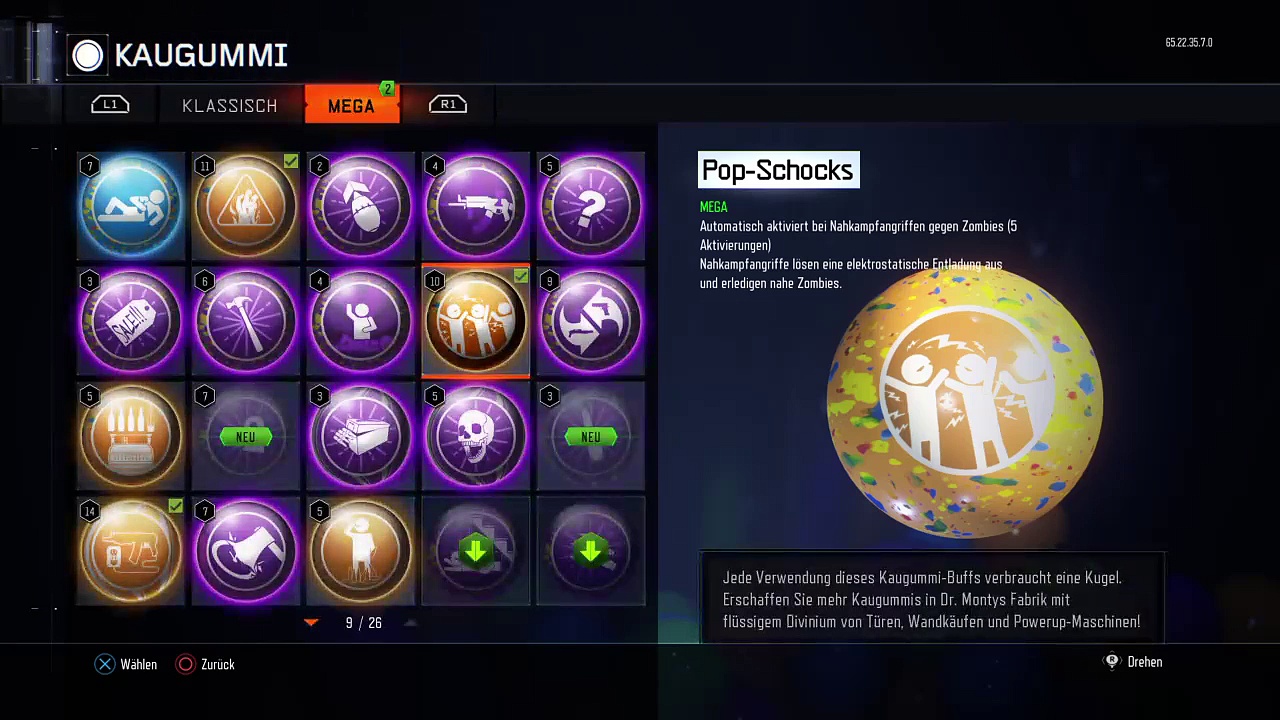
Task: Pick the ammo crate gumball icon
Action: [x=361, y=437]
